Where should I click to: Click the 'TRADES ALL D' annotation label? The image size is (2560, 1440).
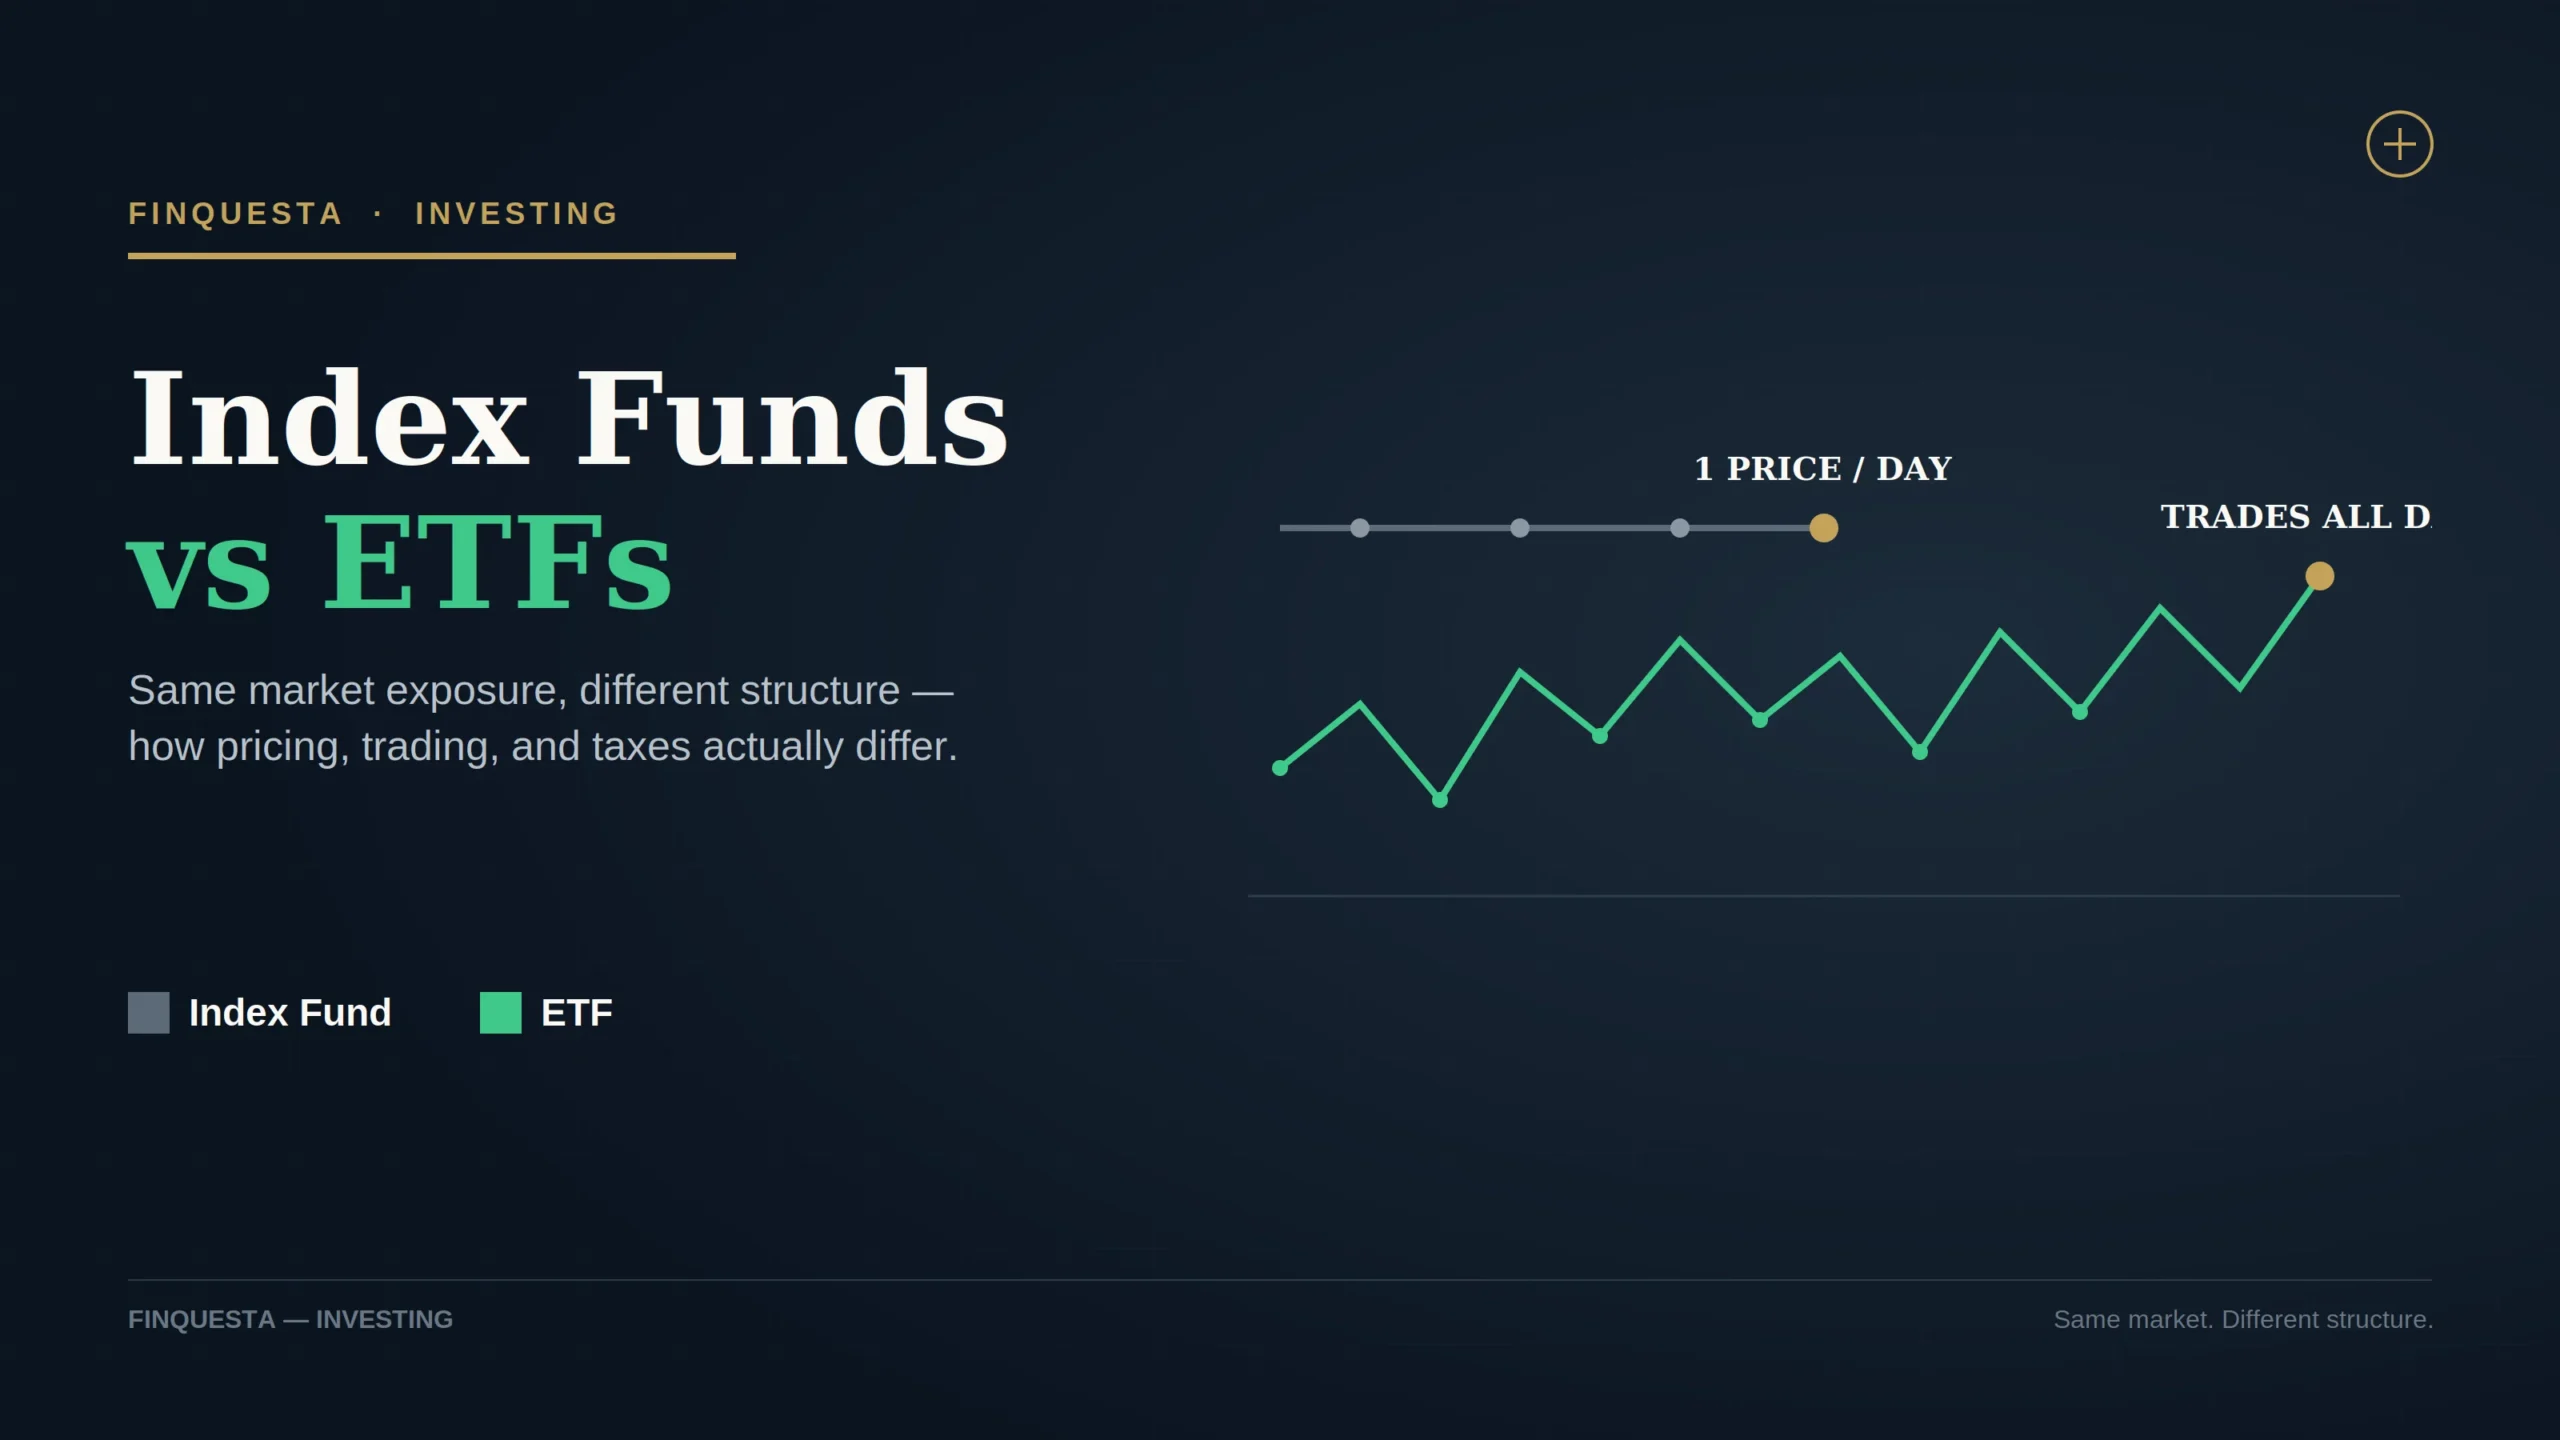coord(2296,516)
